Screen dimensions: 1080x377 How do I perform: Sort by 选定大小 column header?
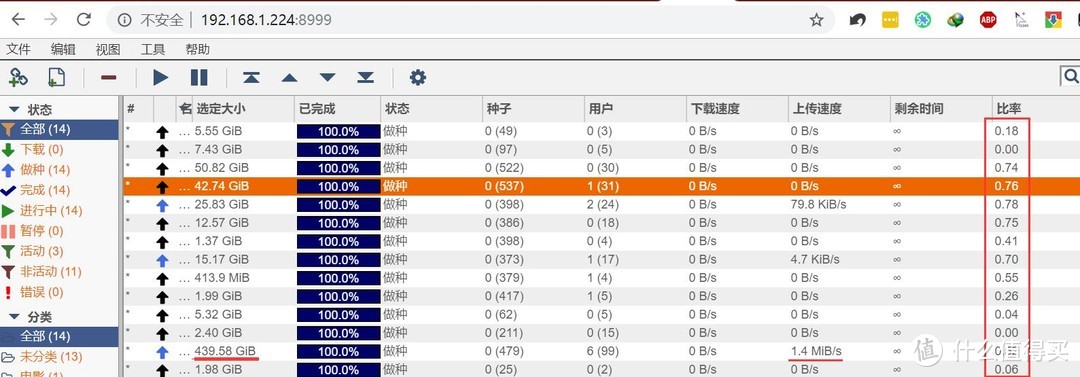click(243, 109)
